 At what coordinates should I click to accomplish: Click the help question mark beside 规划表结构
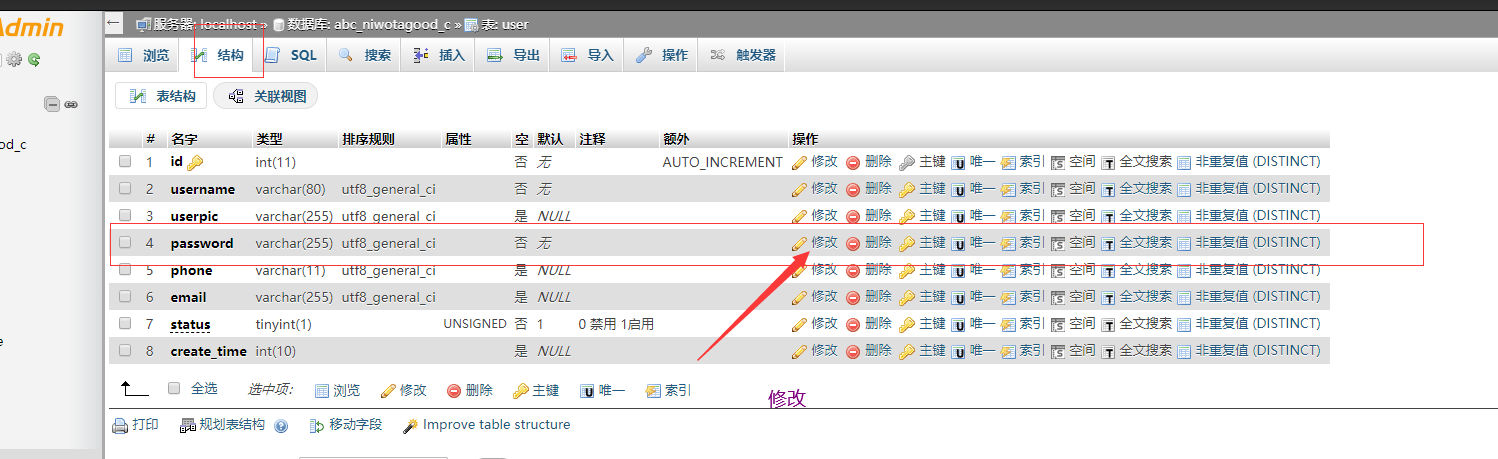pyautogui.click(x=281, y=426)
